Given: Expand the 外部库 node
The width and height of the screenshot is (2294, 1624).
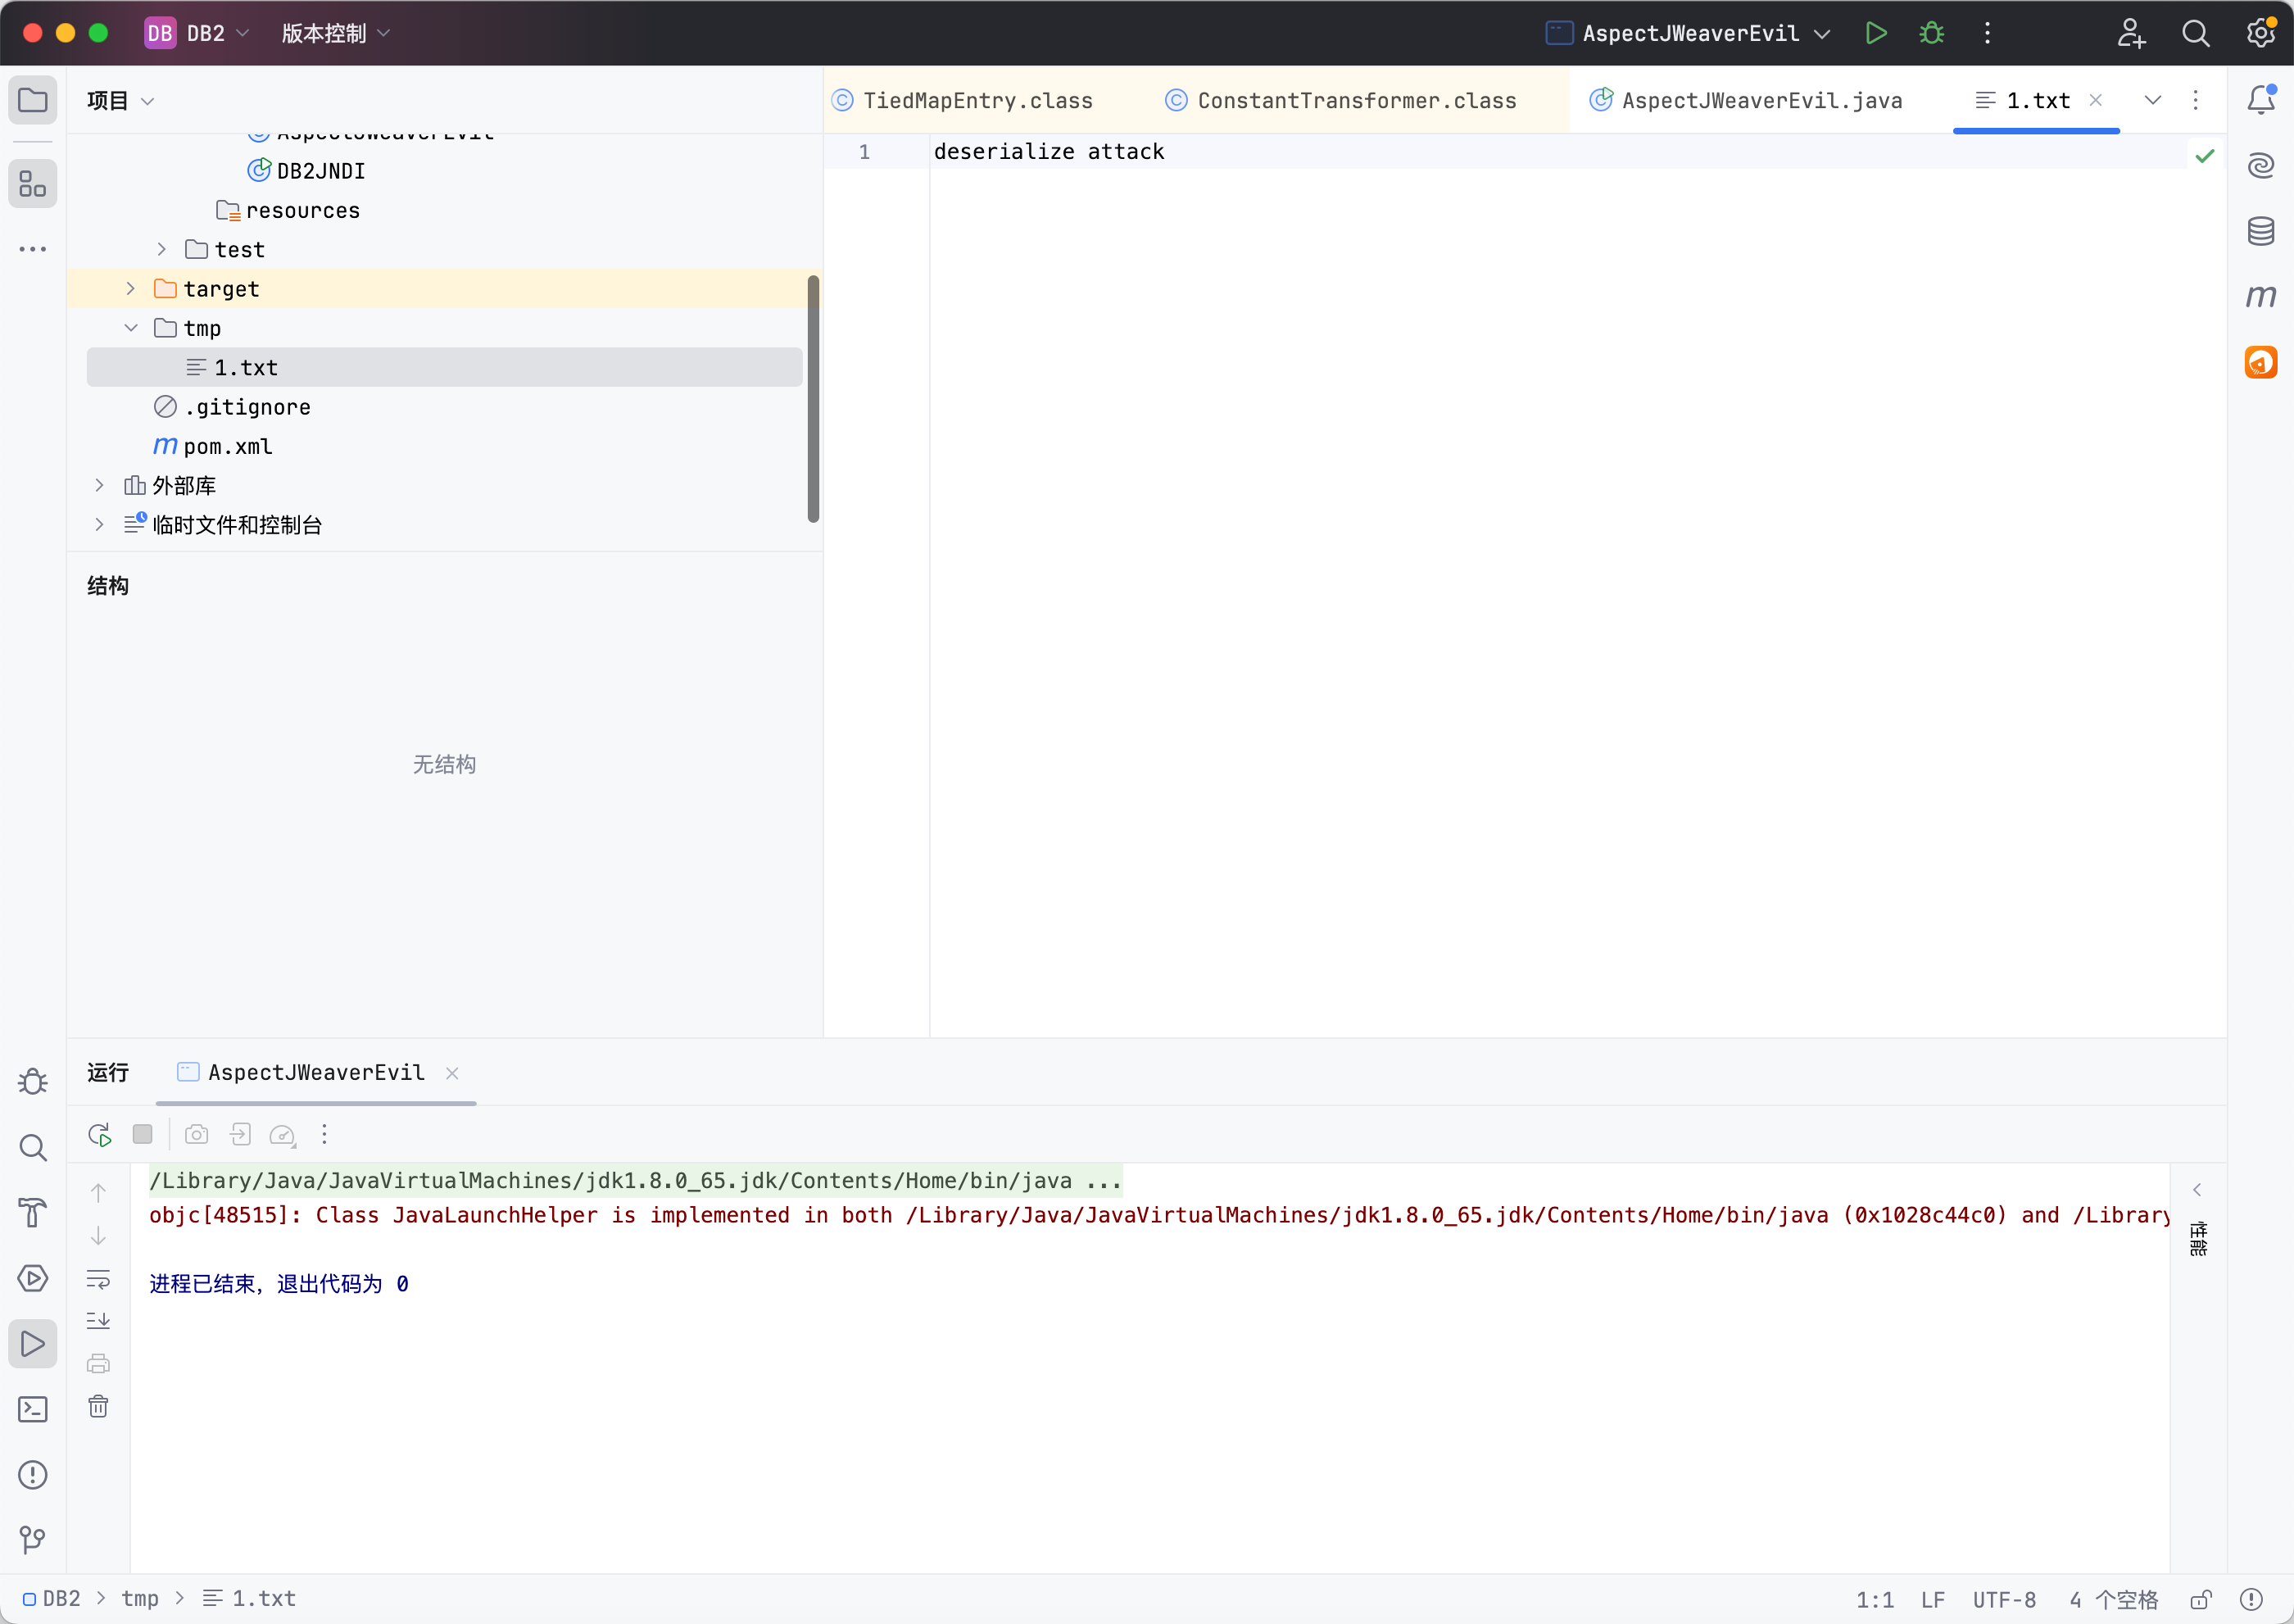Looking at the screenshot, I should (x=99, y=485).
